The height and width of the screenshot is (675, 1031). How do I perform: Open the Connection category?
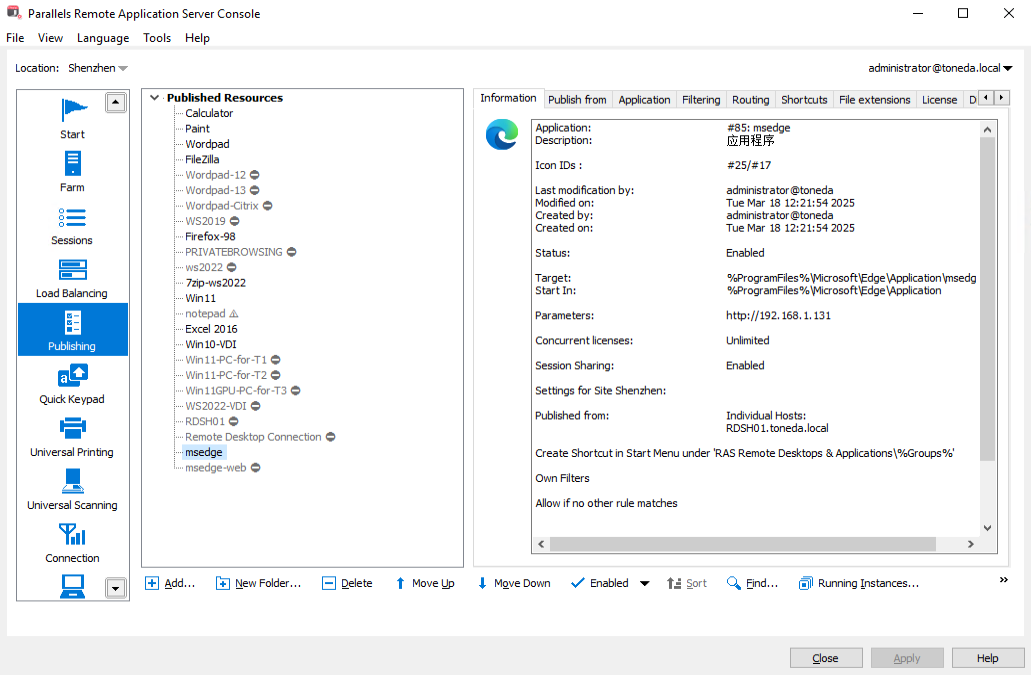(x=72, y=542)
